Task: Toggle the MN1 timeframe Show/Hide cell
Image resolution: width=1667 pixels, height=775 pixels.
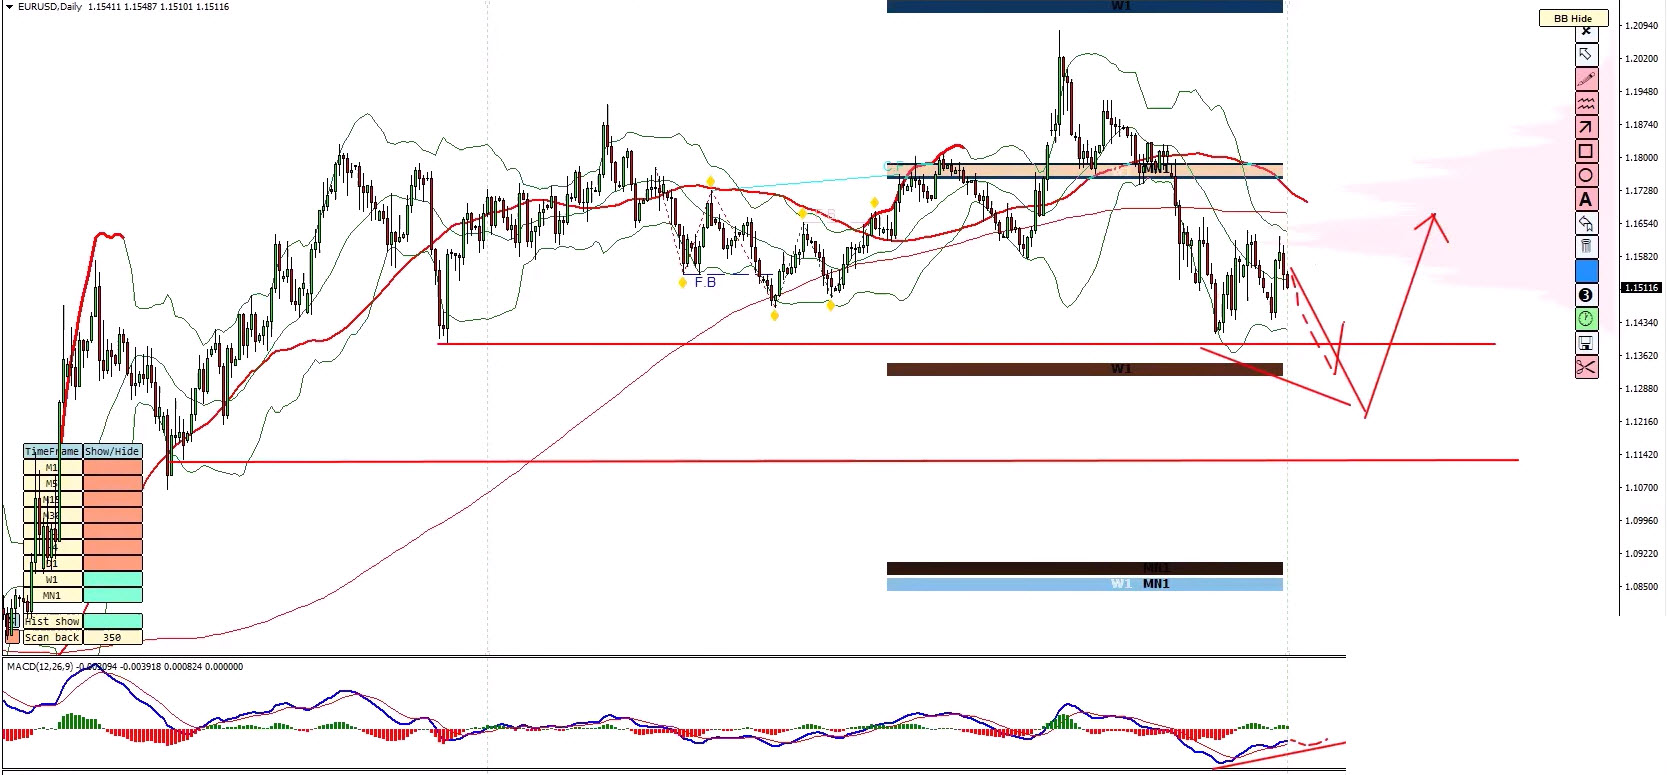Action: pyautogui.click(x=112, y=595)
